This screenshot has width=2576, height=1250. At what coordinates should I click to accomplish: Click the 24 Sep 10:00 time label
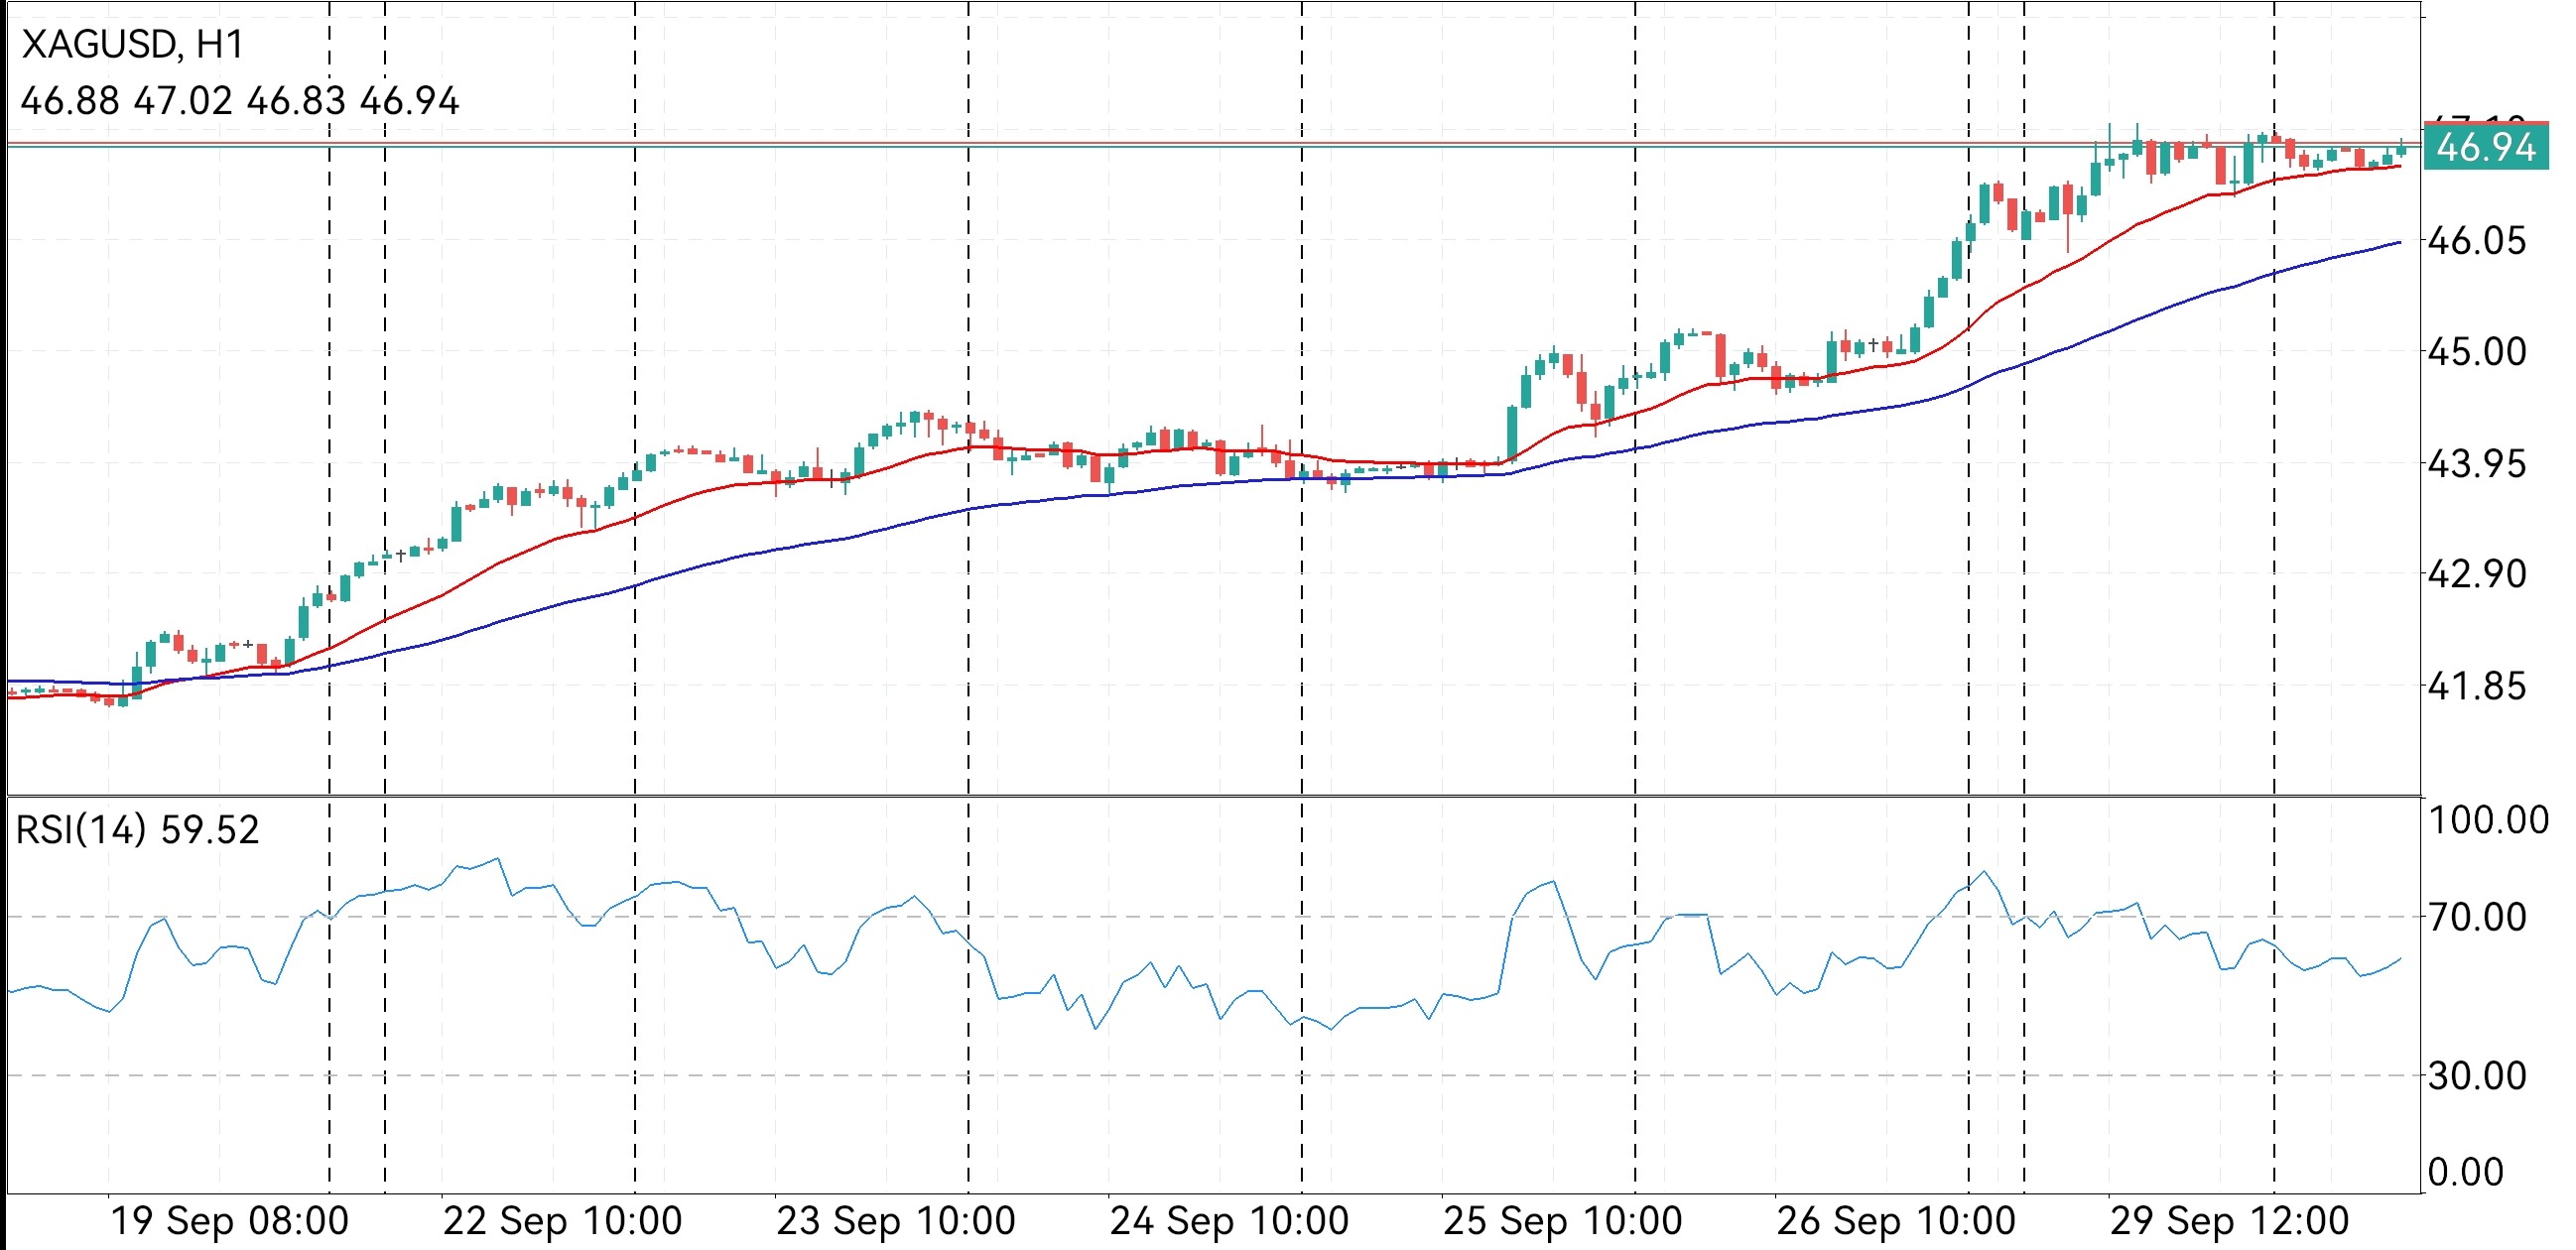pos(1229,1222)
